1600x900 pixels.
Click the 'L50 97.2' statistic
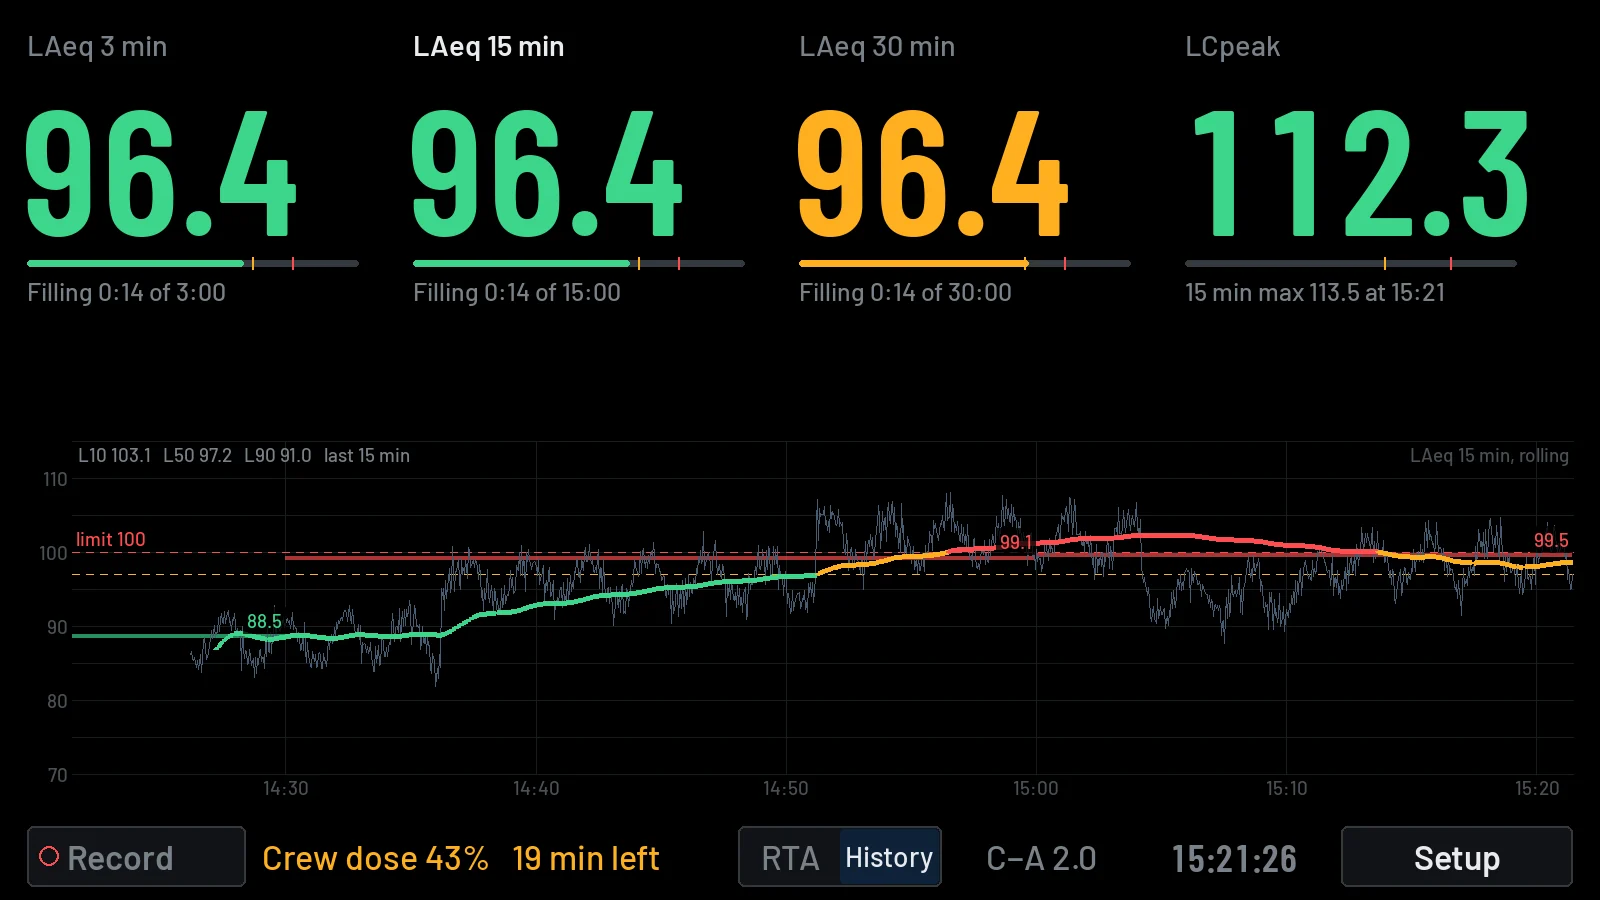(197, 456)
